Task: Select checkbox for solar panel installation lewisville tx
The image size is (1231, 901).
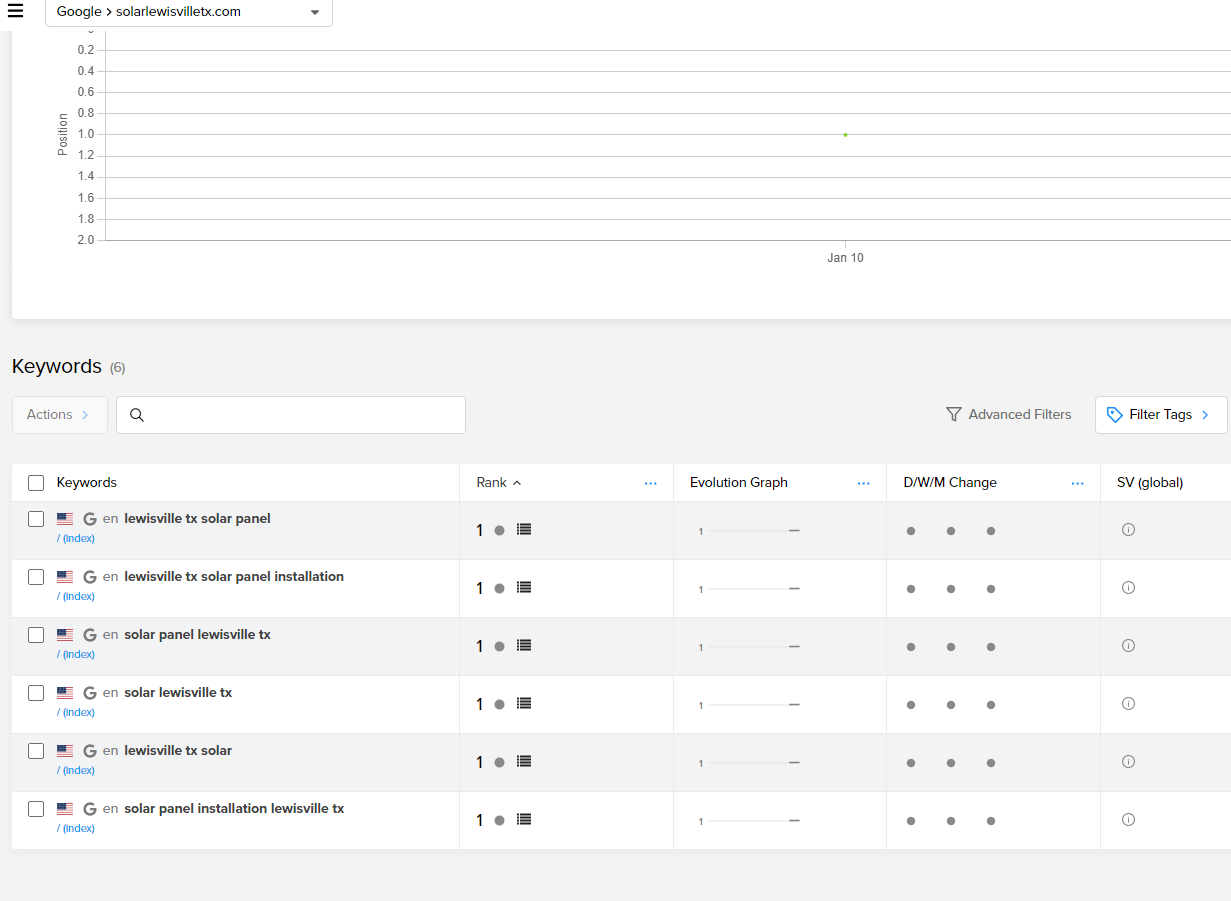Action: click(36, 809)
